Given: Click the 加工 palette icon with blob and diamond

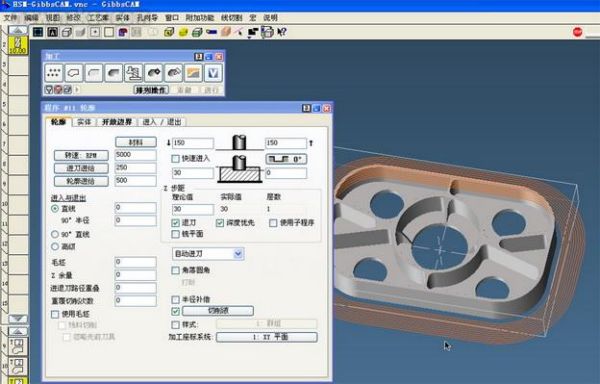Looking at the screenshot, I should (153, 73).
